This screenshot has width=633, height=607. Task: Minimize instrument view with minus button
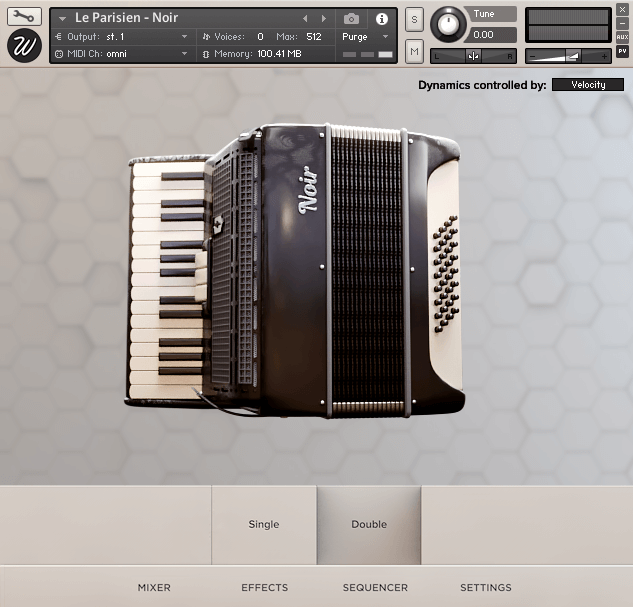pyautogui.click(x=622, y=23)
